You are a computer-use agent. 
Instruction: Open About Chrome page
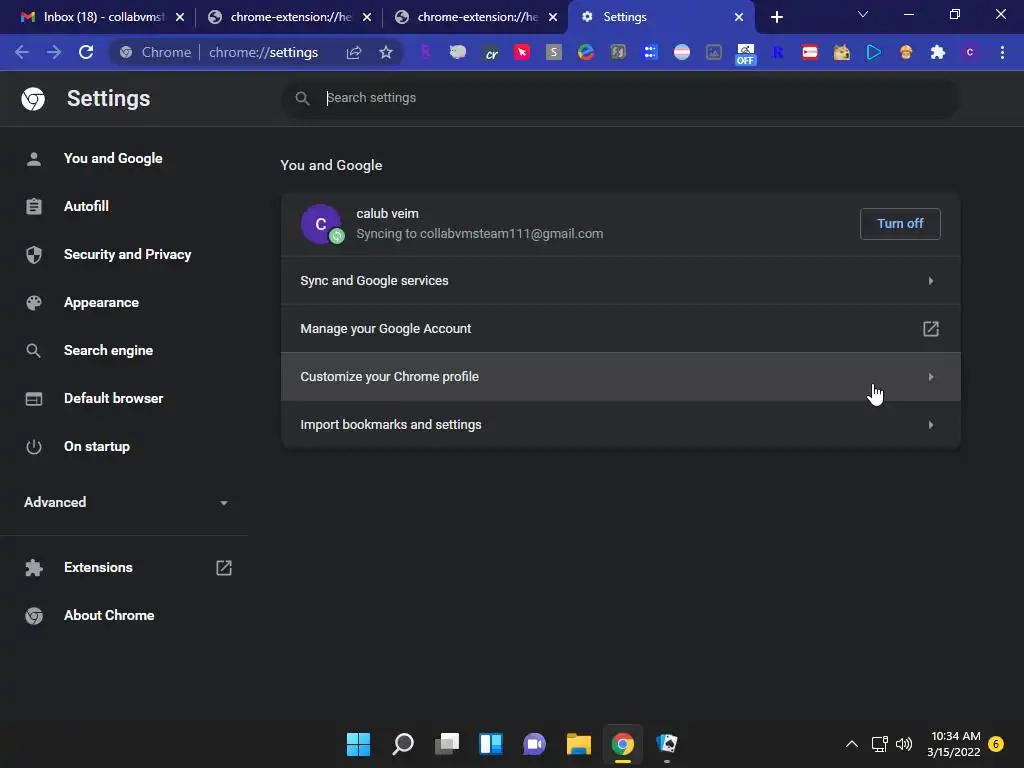(x=109, y=615)
